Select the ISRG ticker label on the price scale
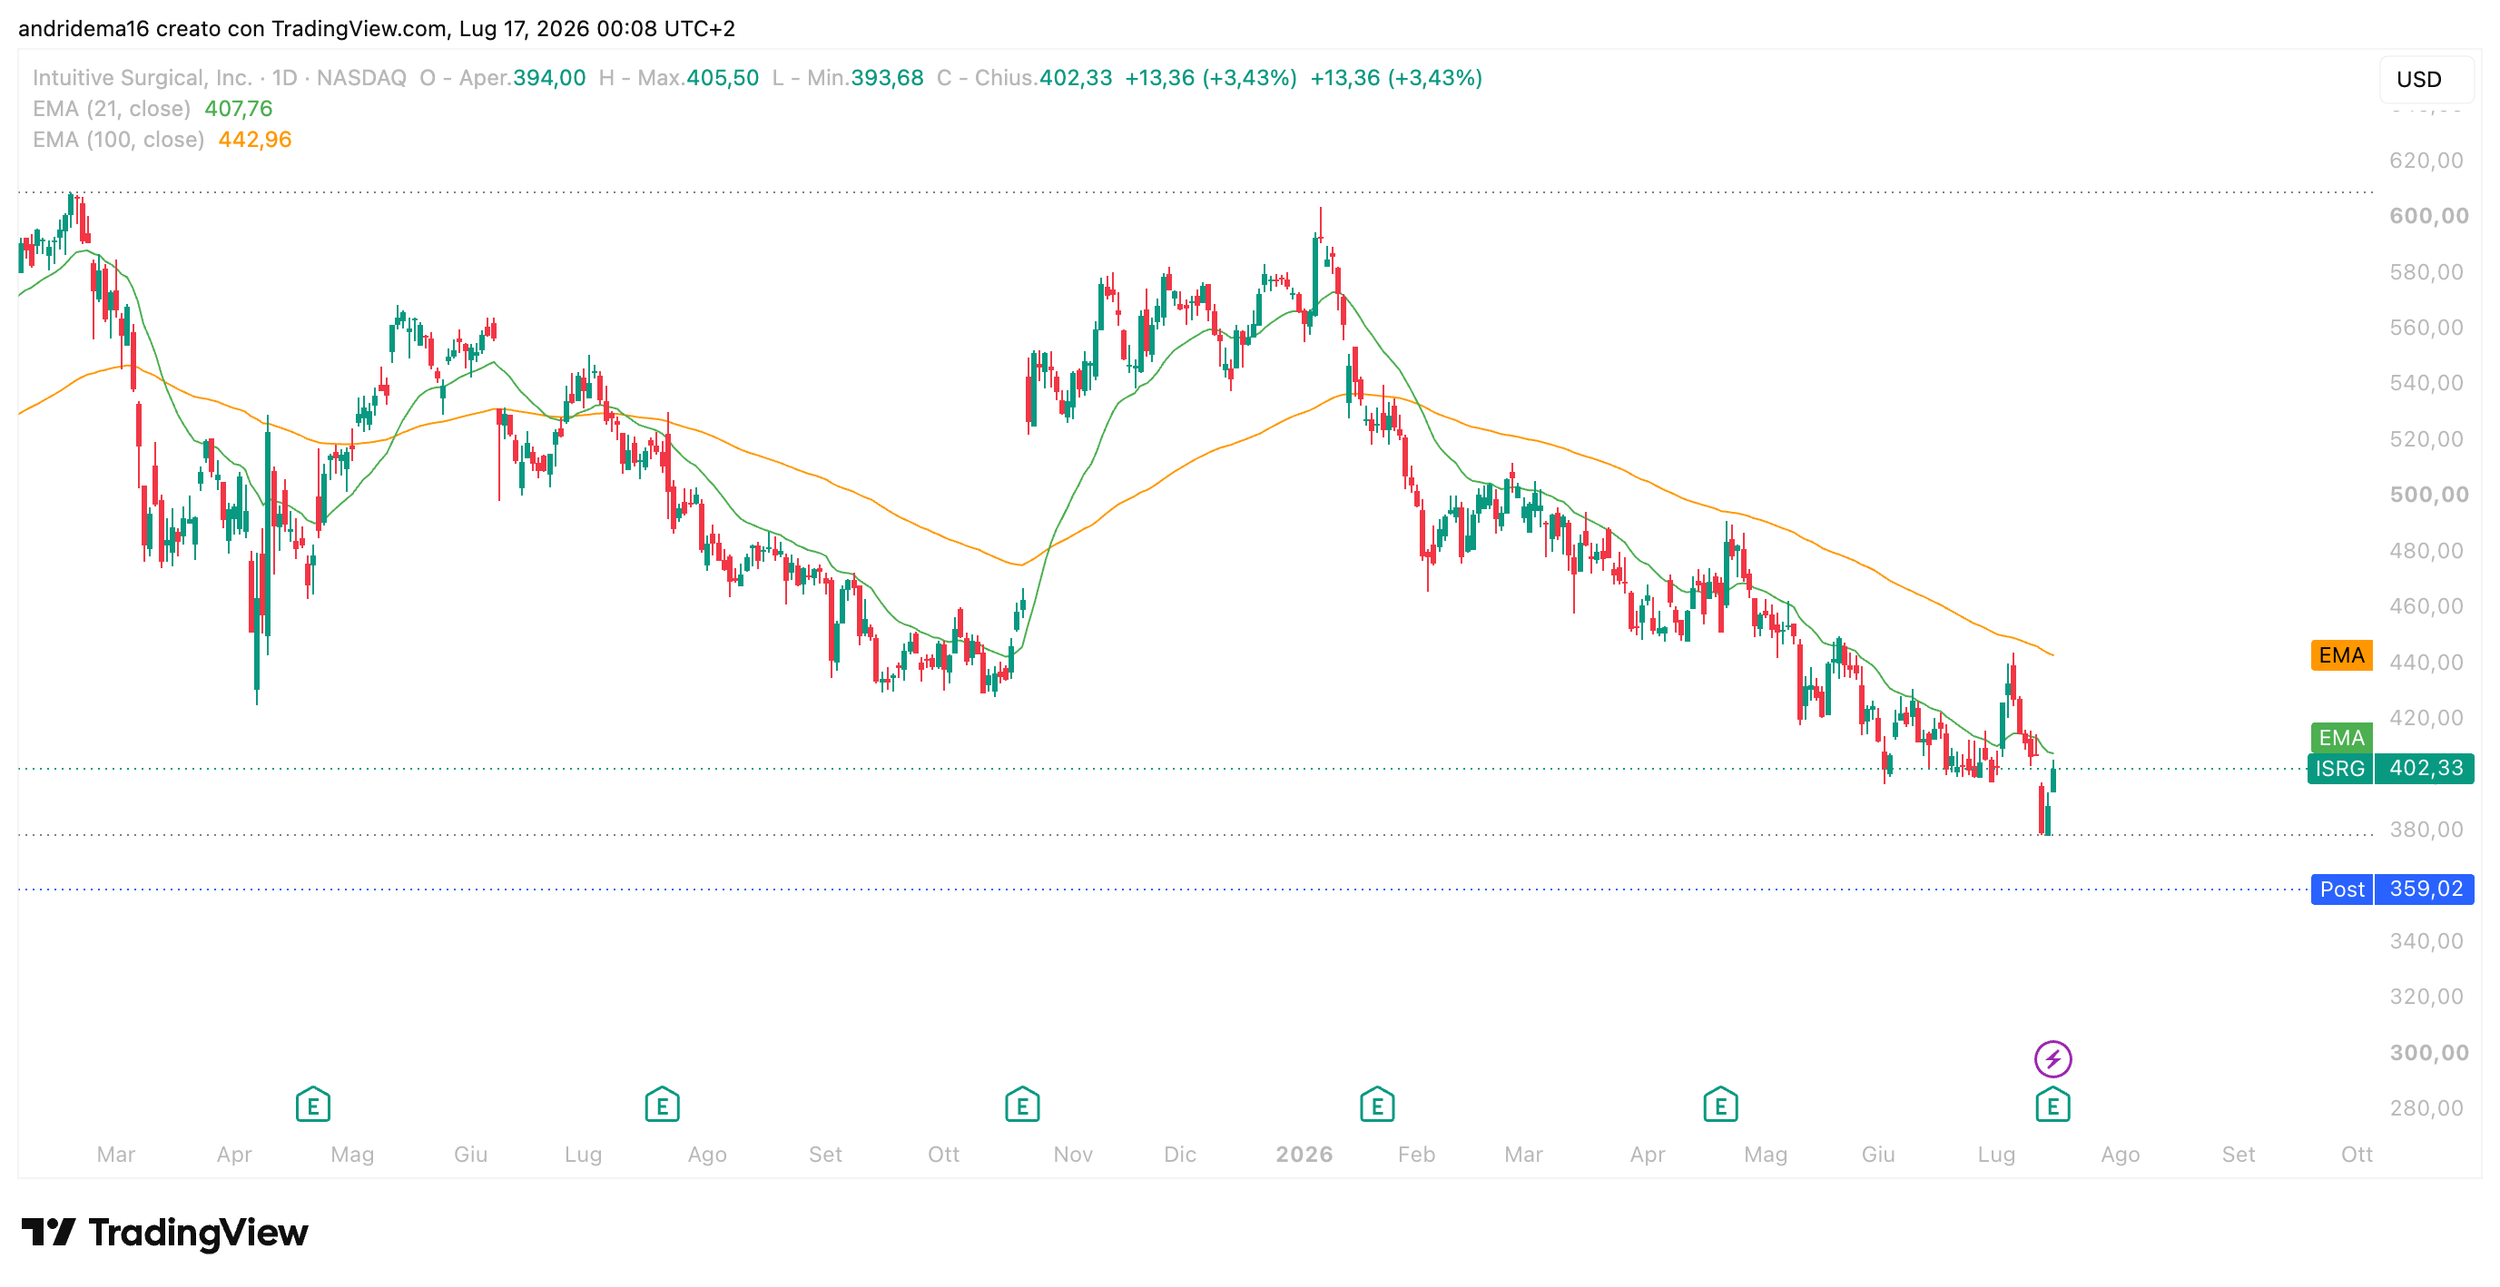 point(2340,768)
